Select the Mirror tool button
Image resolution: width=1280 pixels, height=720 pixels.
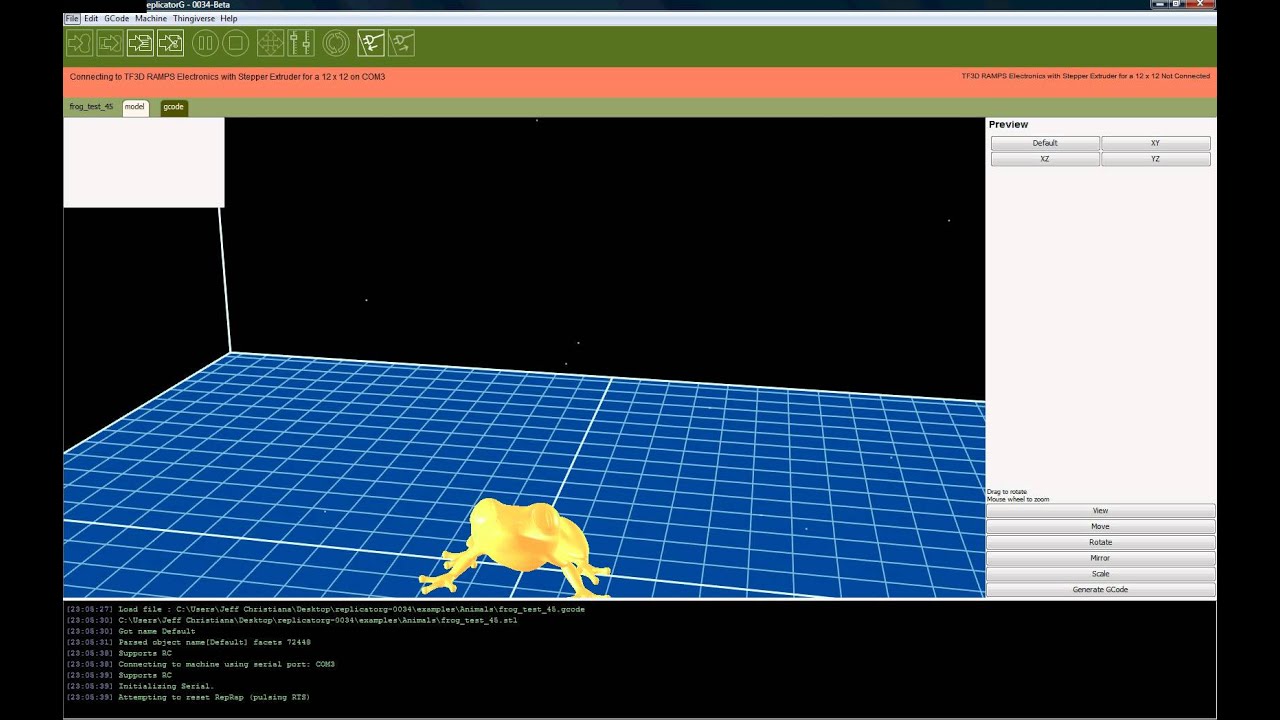(1100, 558)
